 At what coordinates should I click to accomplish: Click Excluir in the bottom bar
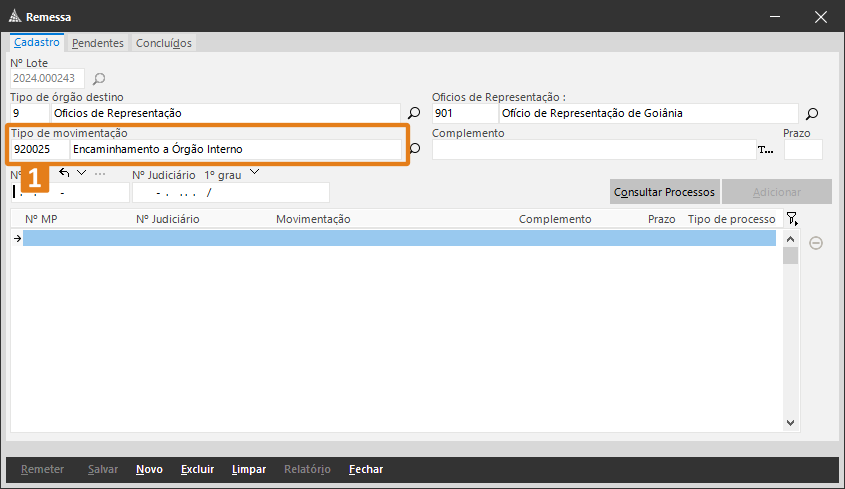197,470
